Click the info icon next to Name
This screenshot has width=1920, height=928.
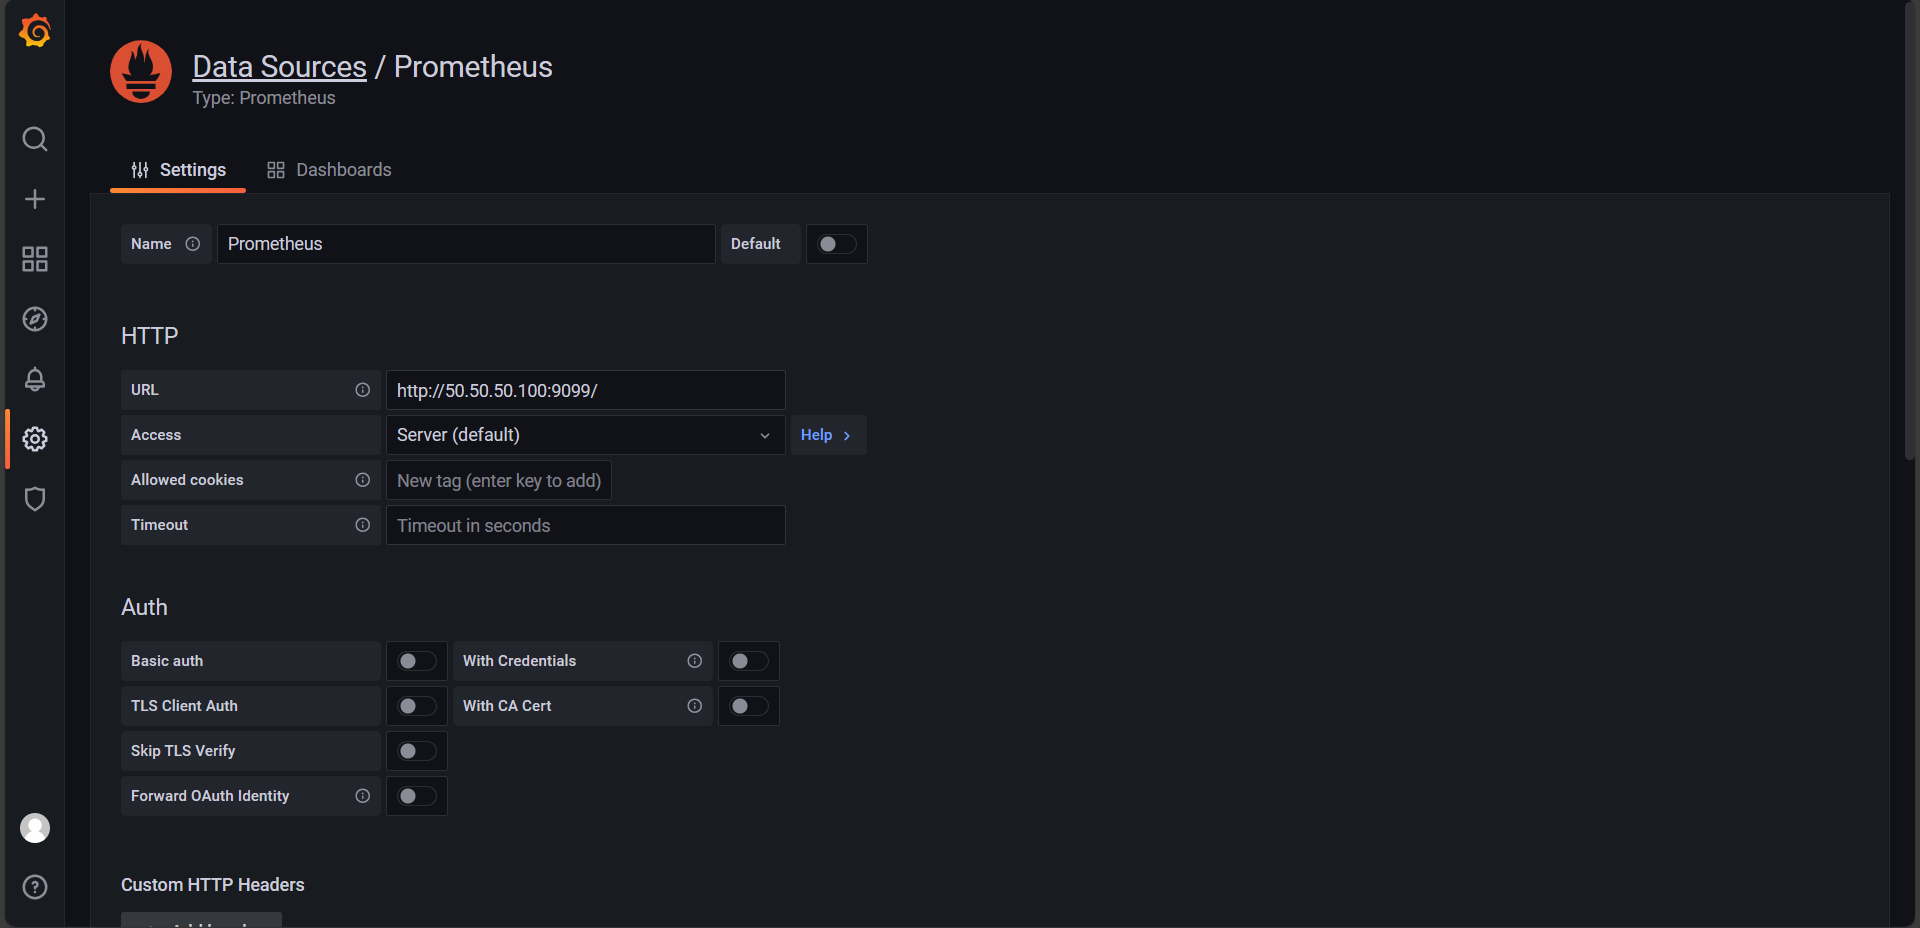[193, 244]
